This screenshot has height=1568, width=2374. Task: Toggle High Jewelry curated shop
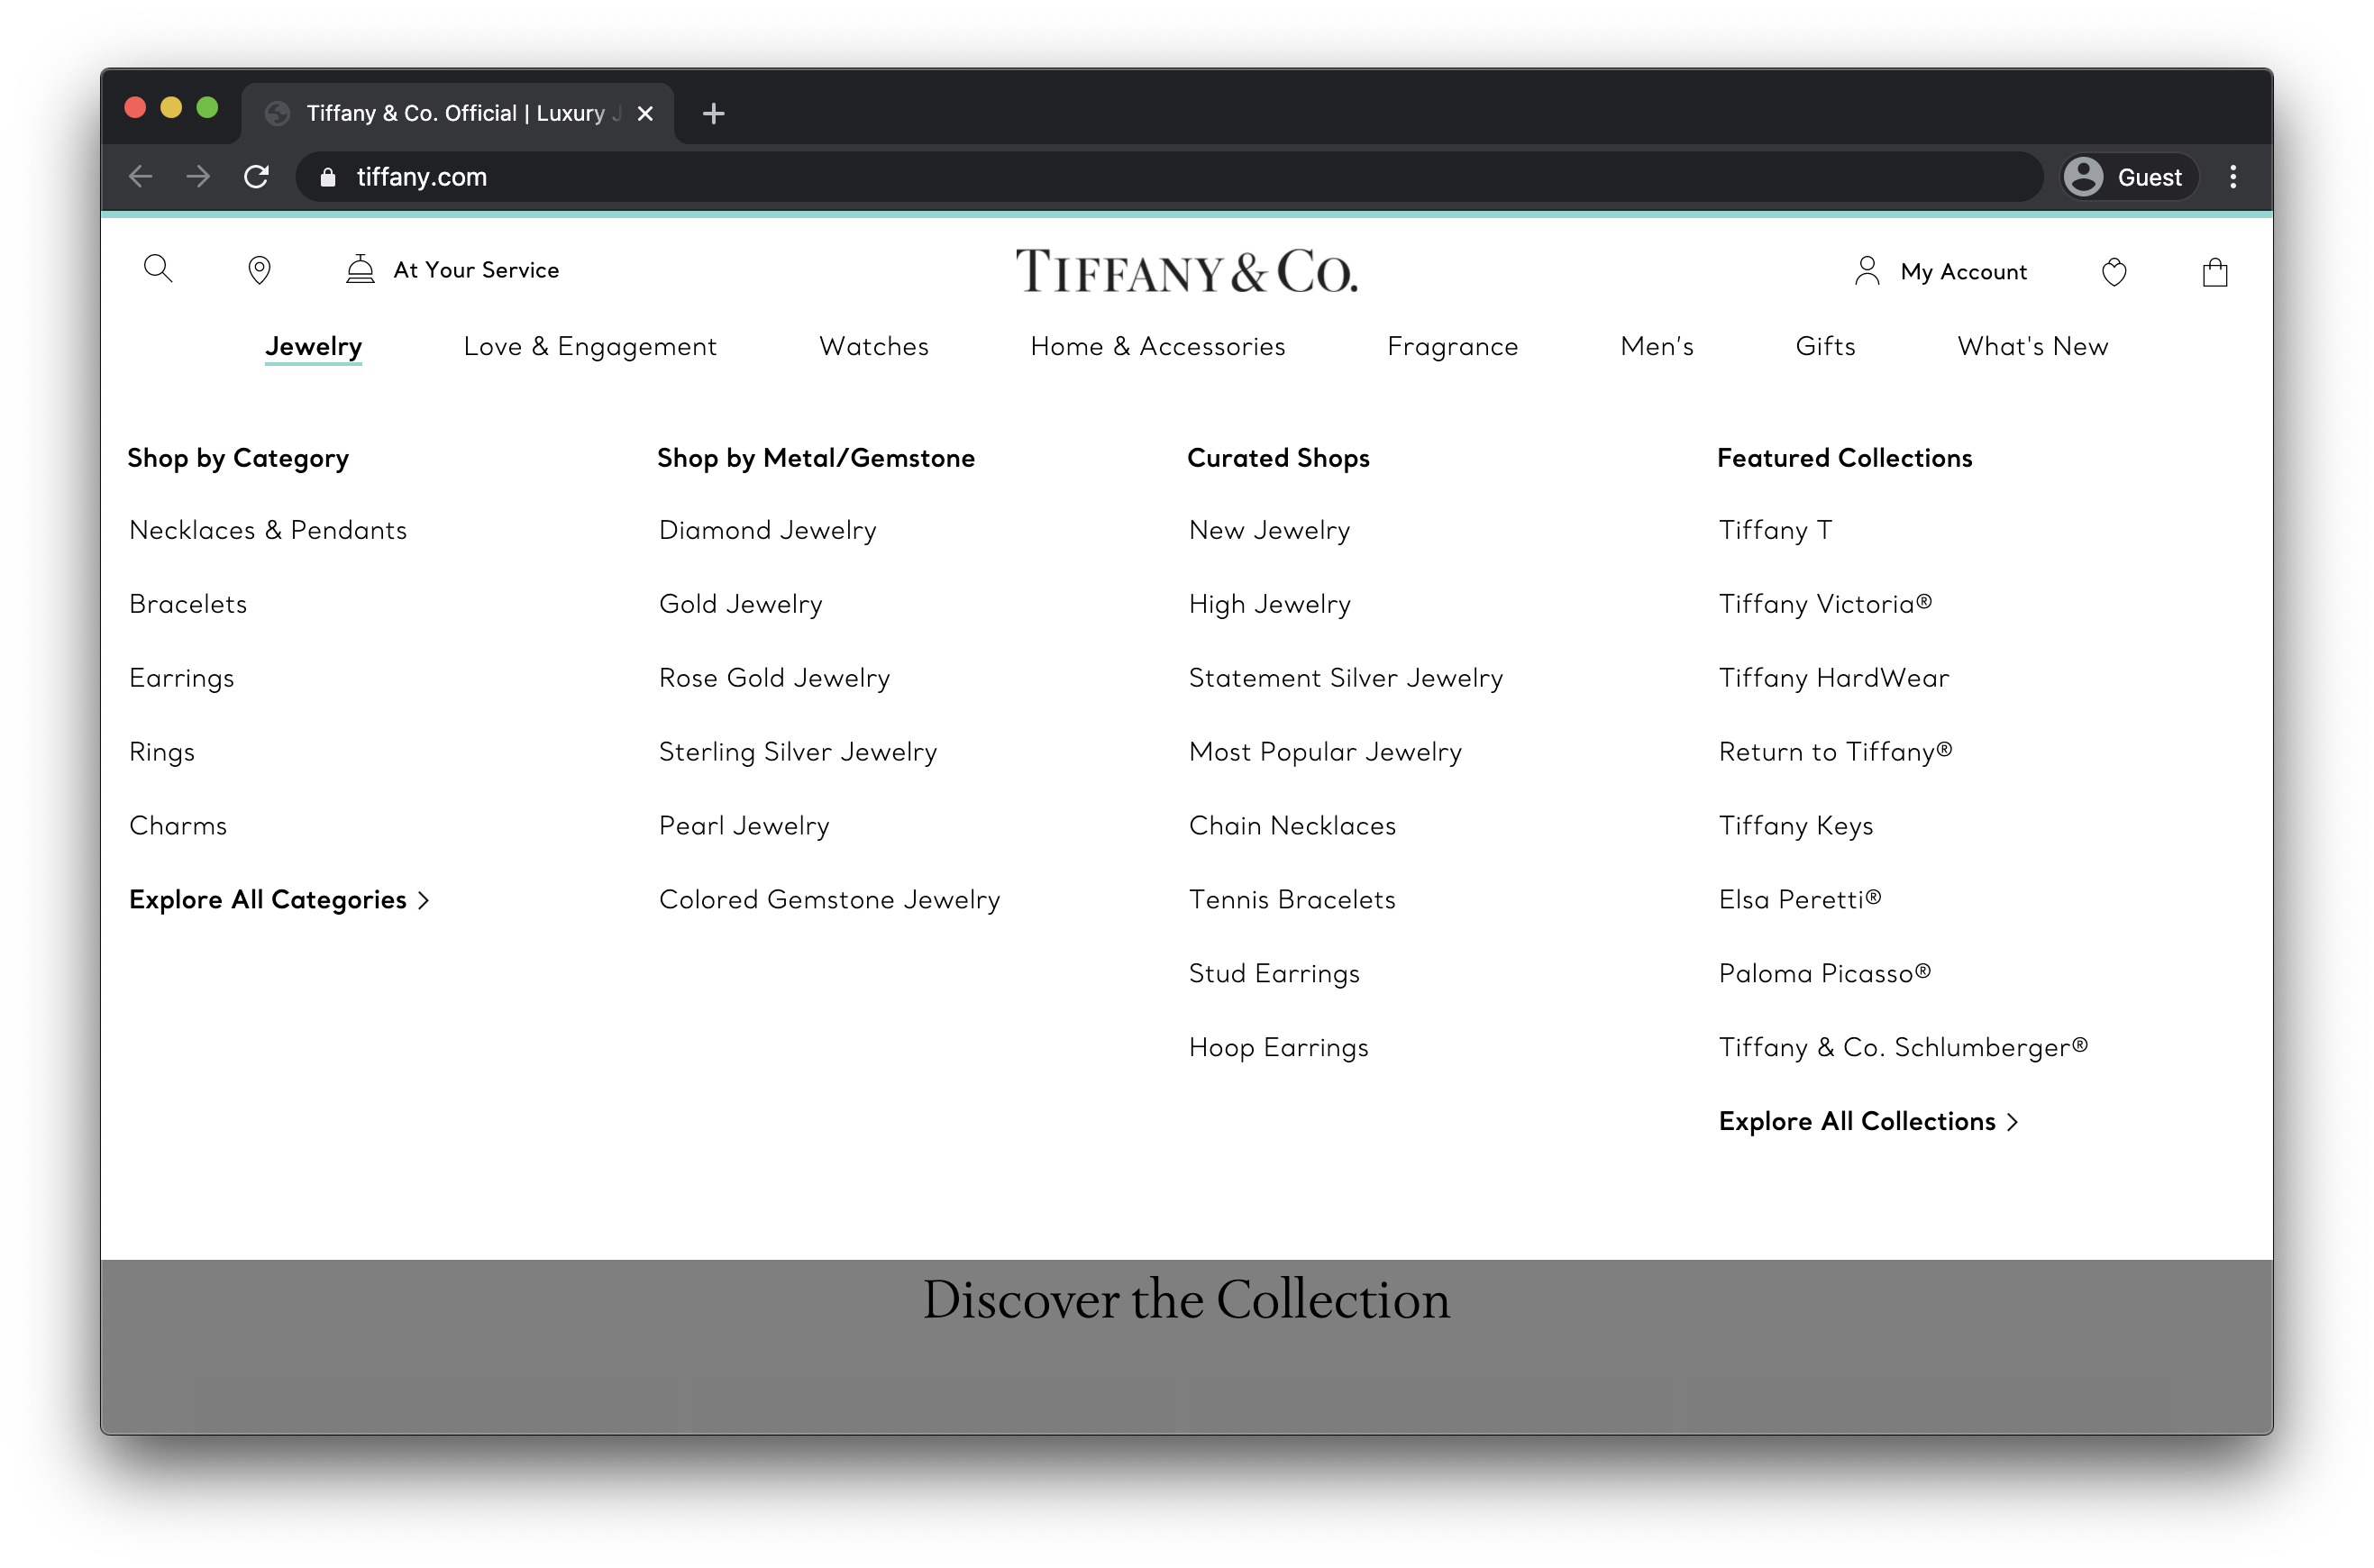[1270, 604]
